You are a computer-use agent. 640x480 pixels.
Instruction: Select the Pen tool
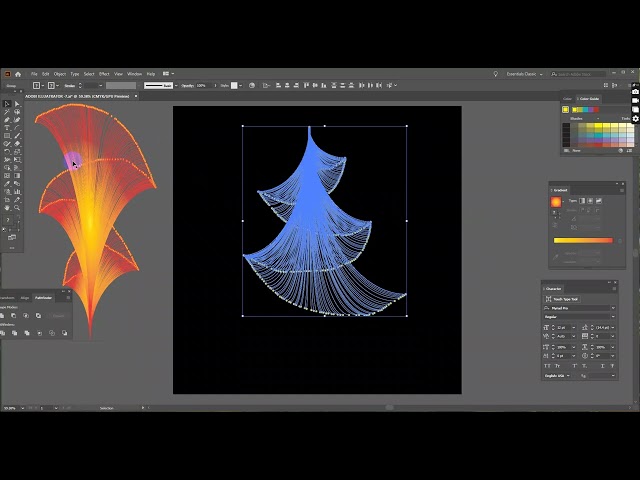point(7,120)
